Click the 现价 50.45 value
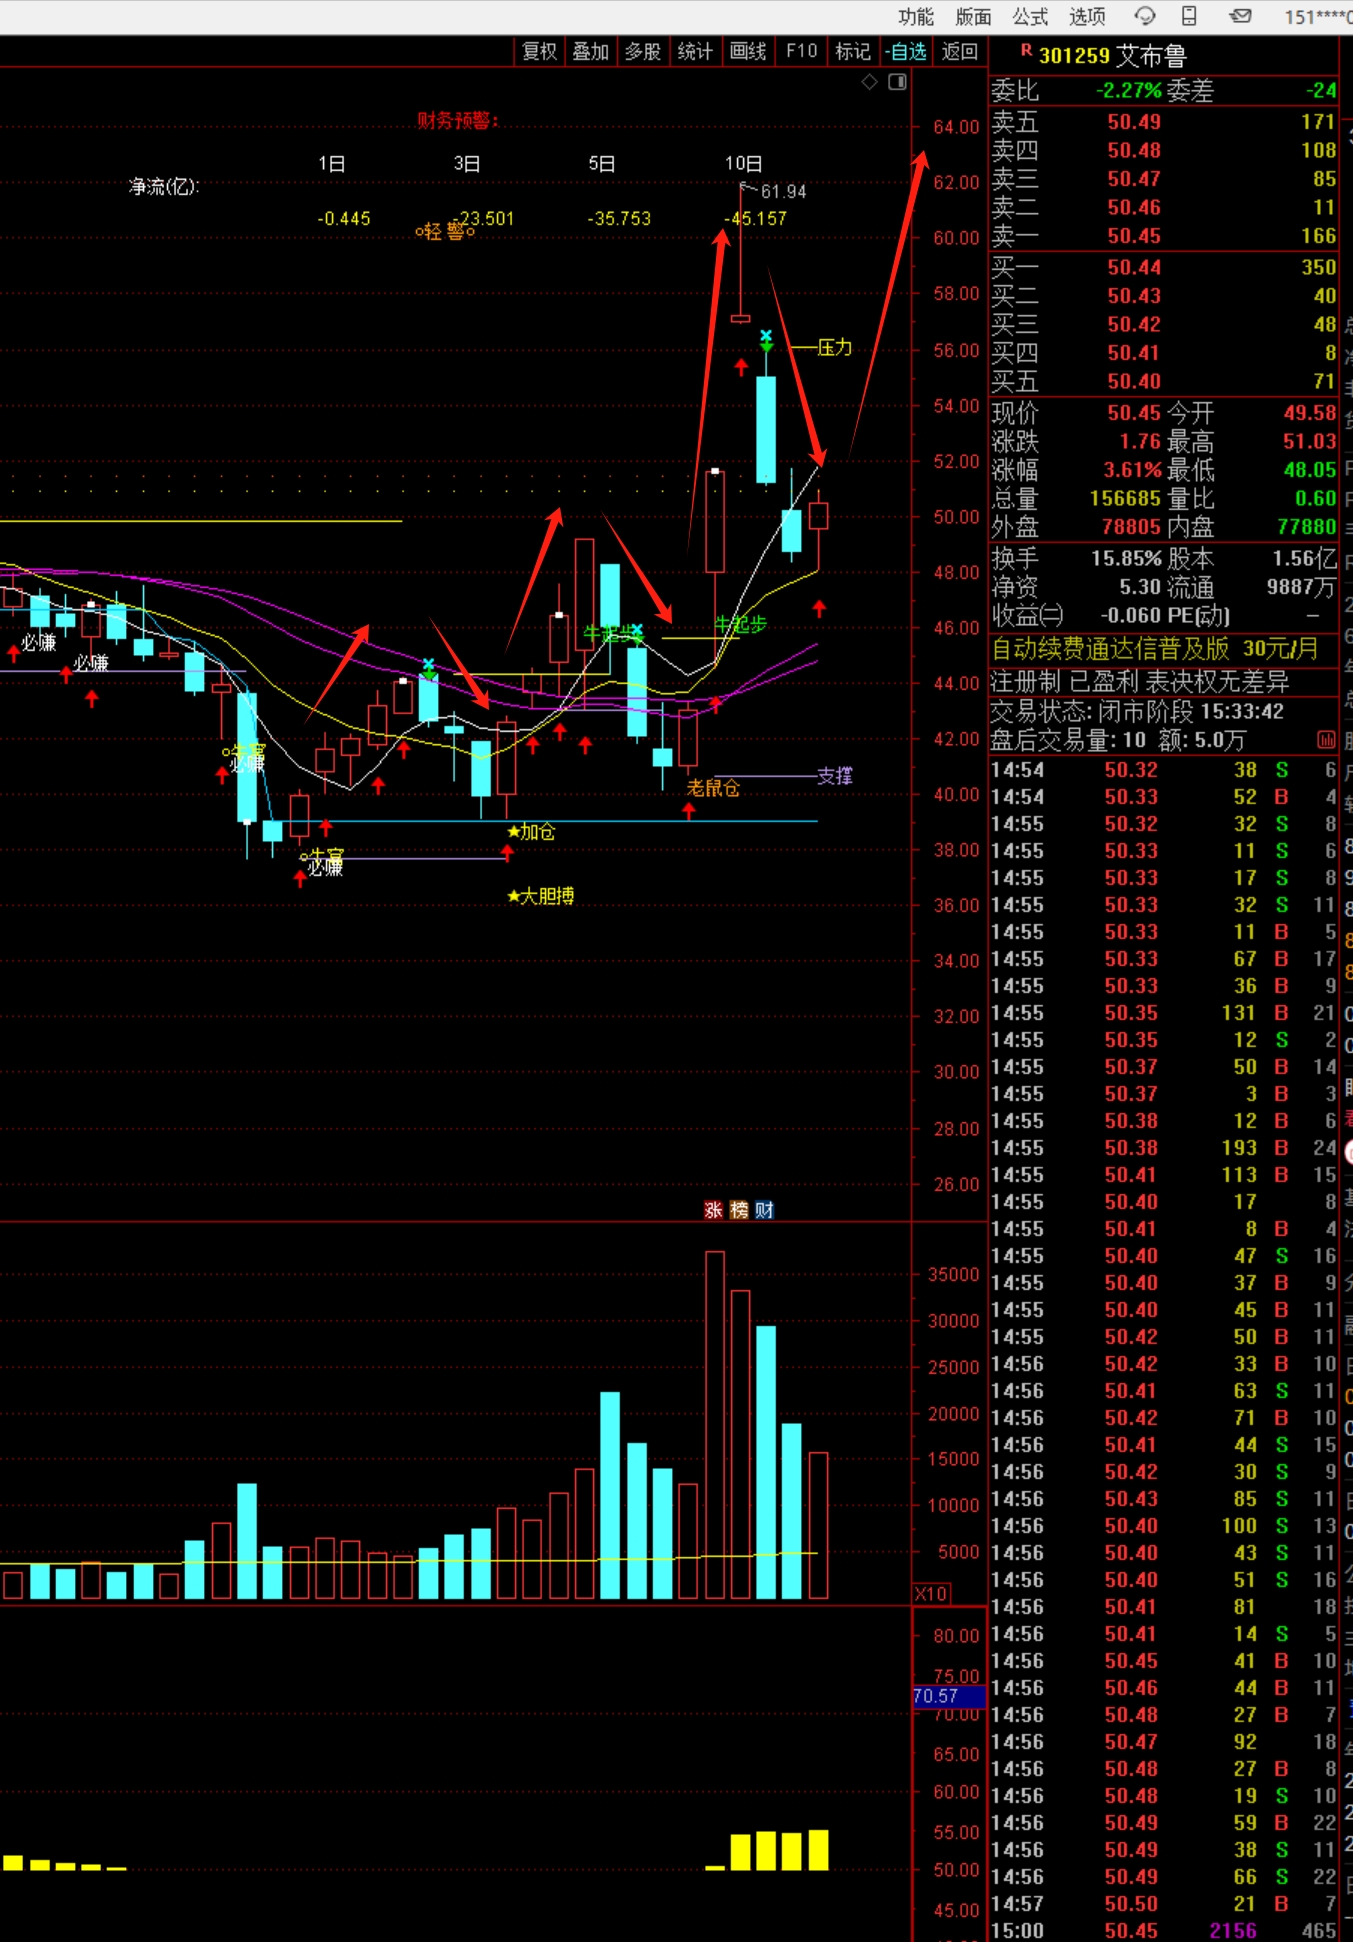The width and height of the screenshot is (1353, 1942). tap(1134, 413)
